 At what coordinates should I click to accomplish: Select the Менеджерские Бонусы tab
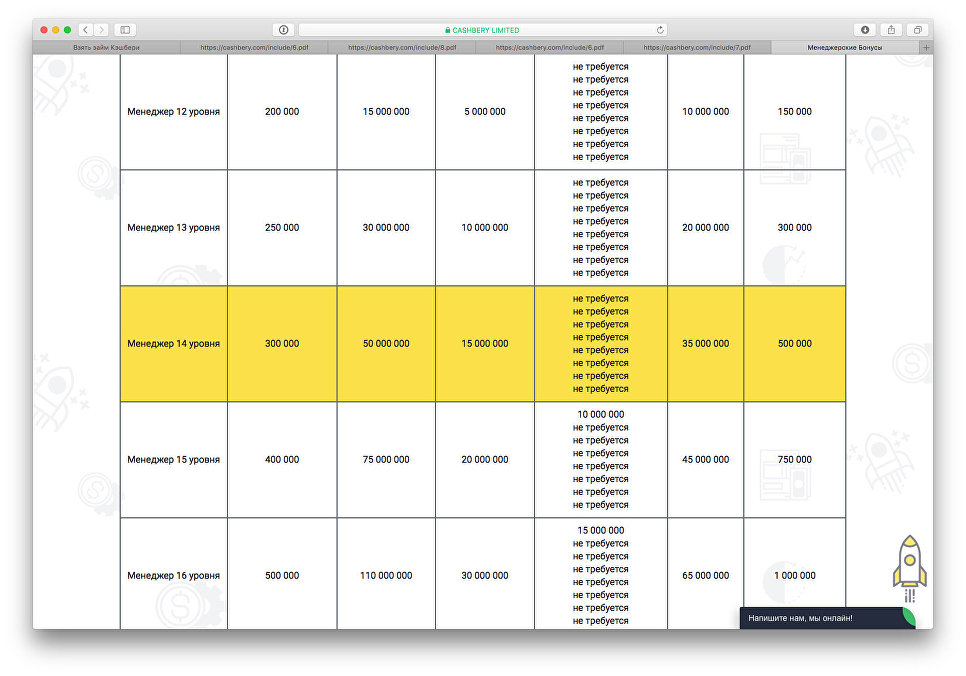pyautogui.click(x=845, y=47)
